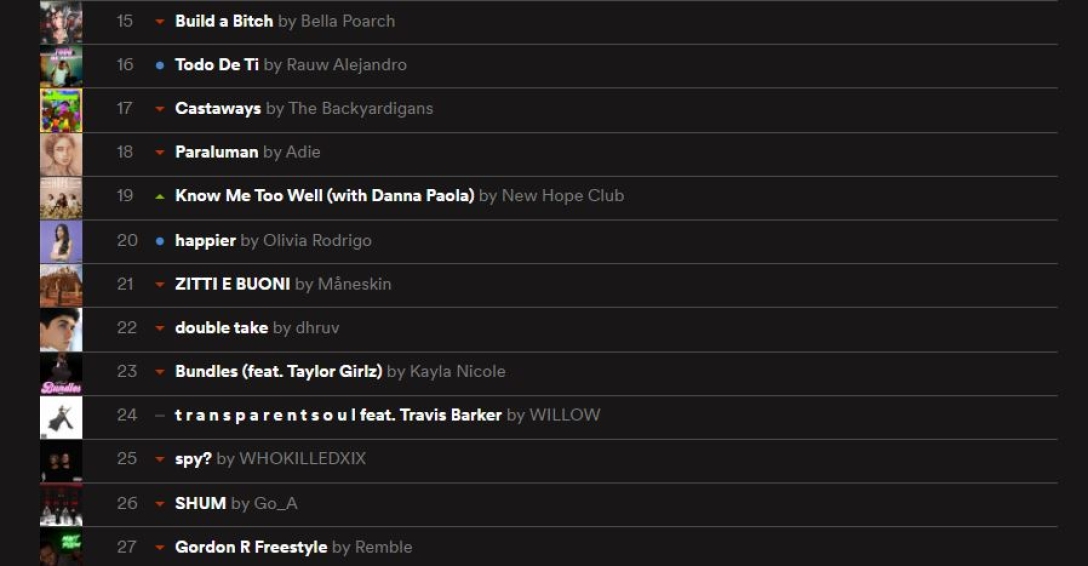Click the down-trend arrow beside Build a Bitch
This screenshot has height=566, width=1088.
[x=160, y=21]
